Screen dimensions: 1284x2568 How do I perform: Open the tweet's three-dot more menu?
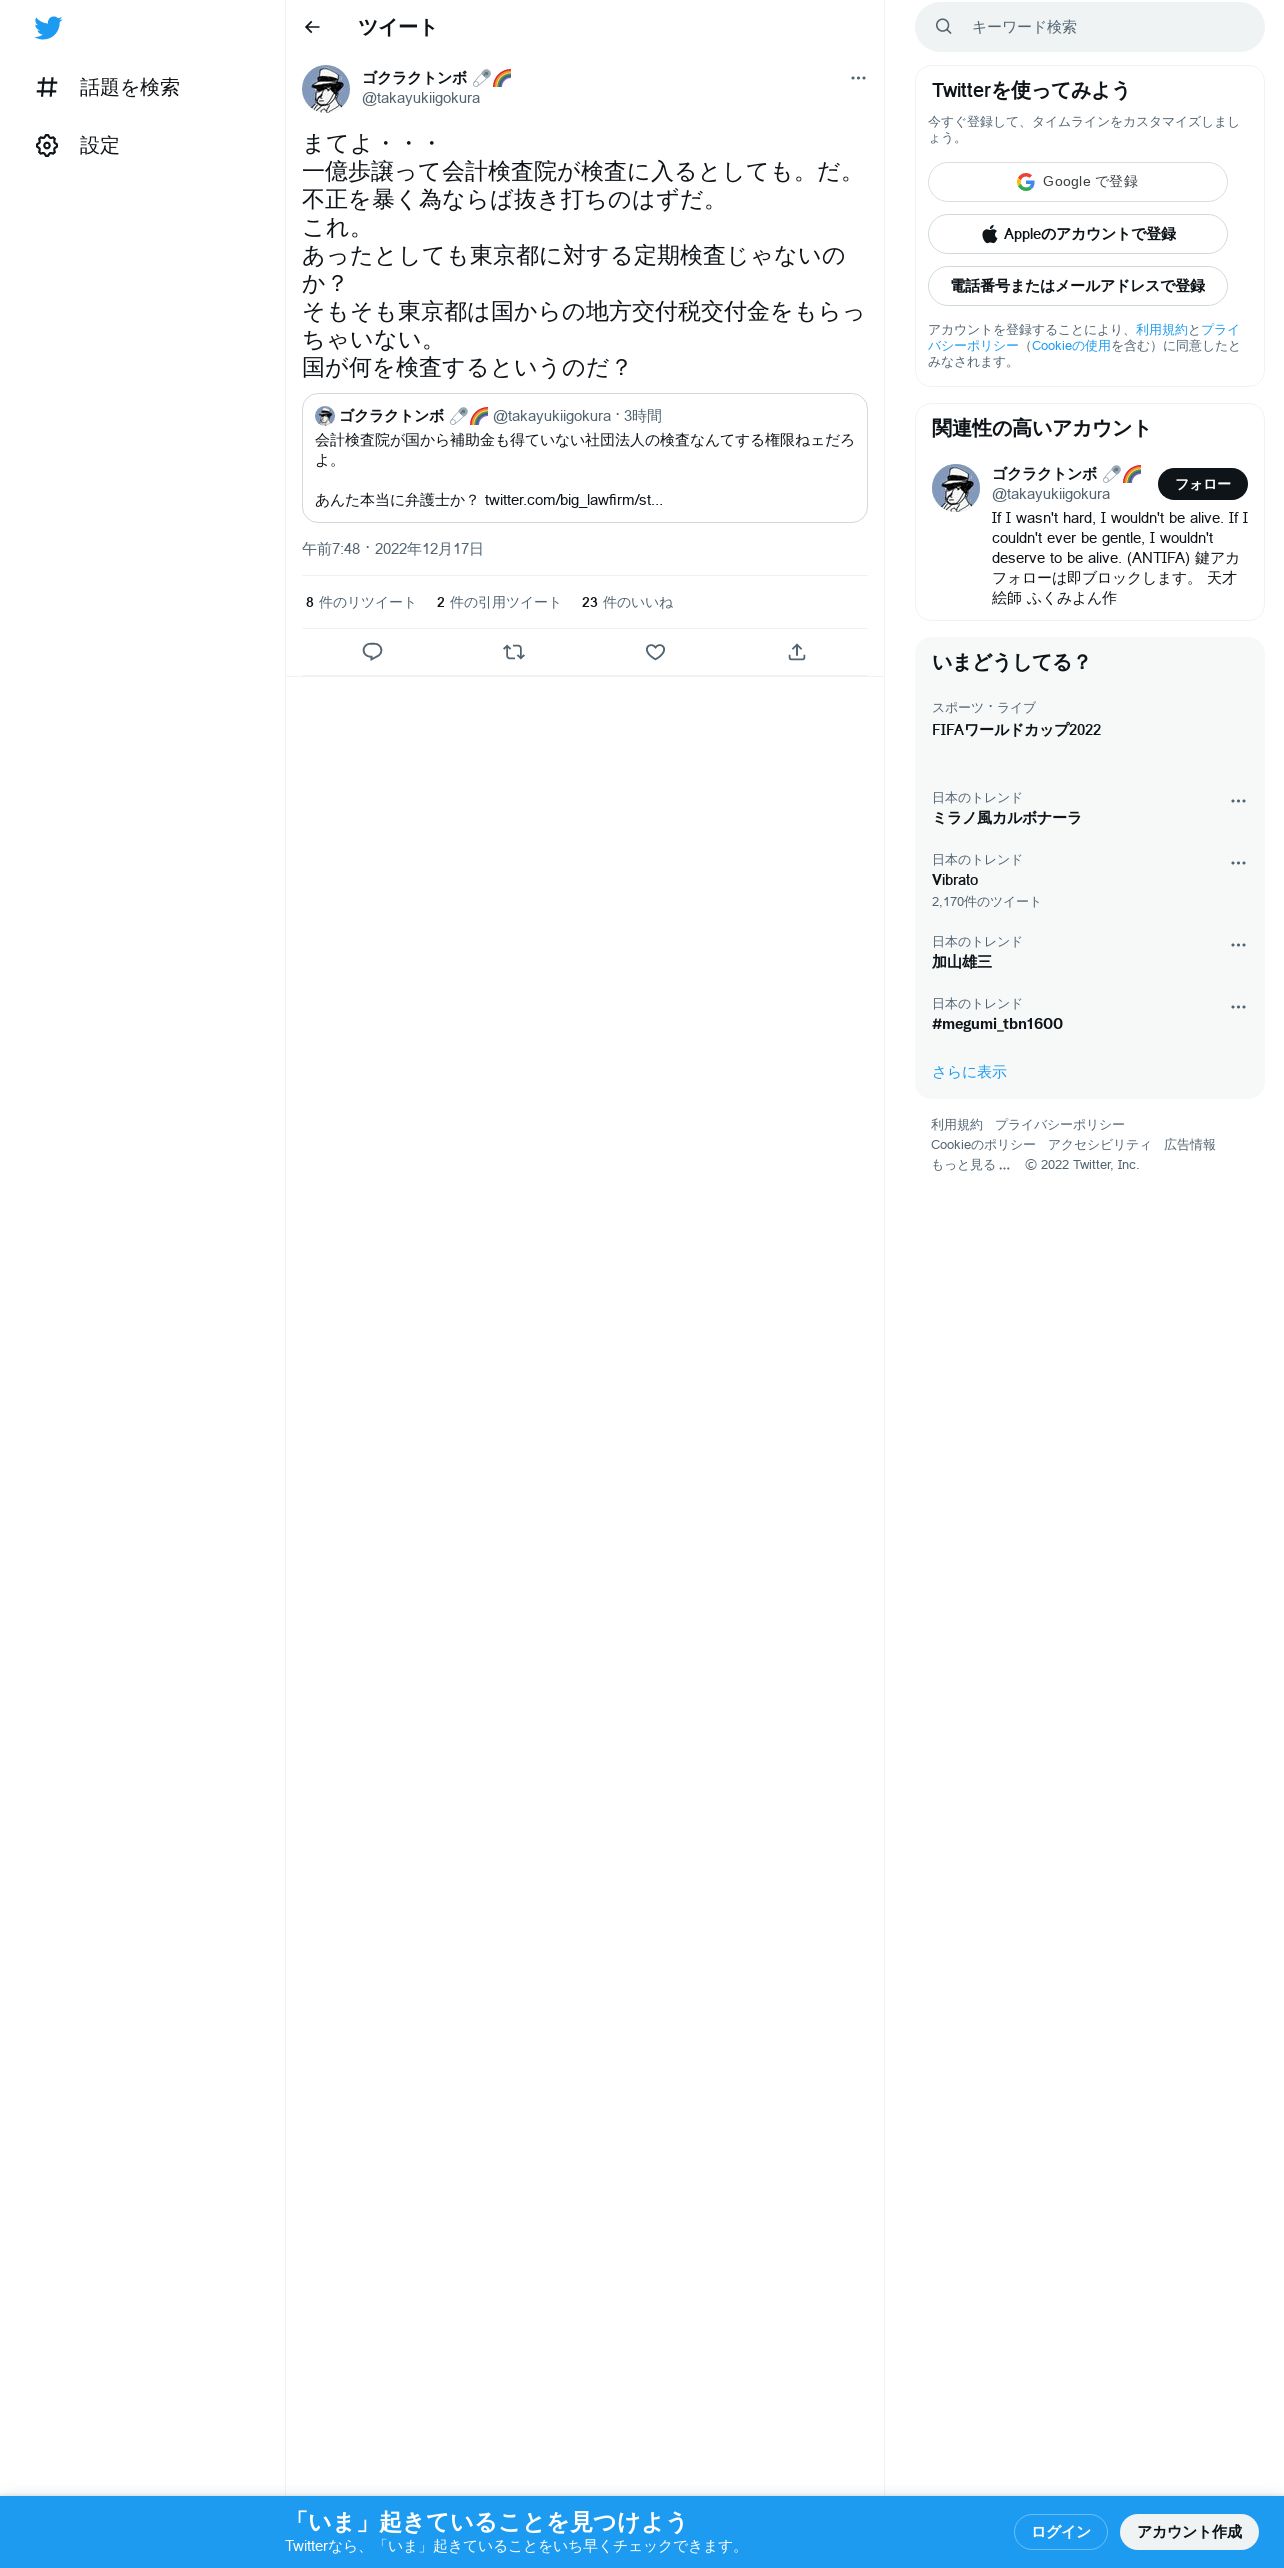(x=858, y=78)
